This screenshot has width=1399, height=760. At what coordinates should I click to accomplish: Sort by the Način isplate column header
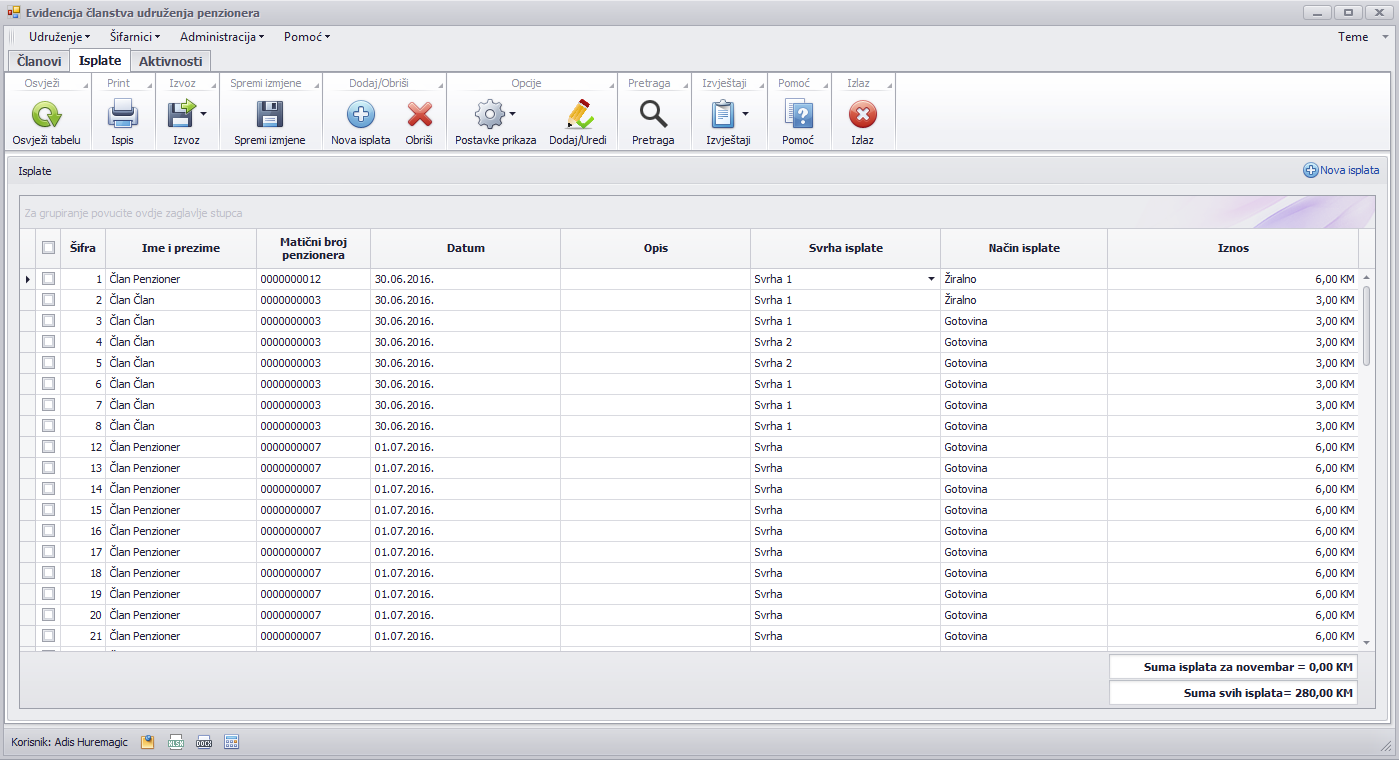[1024, 248]
